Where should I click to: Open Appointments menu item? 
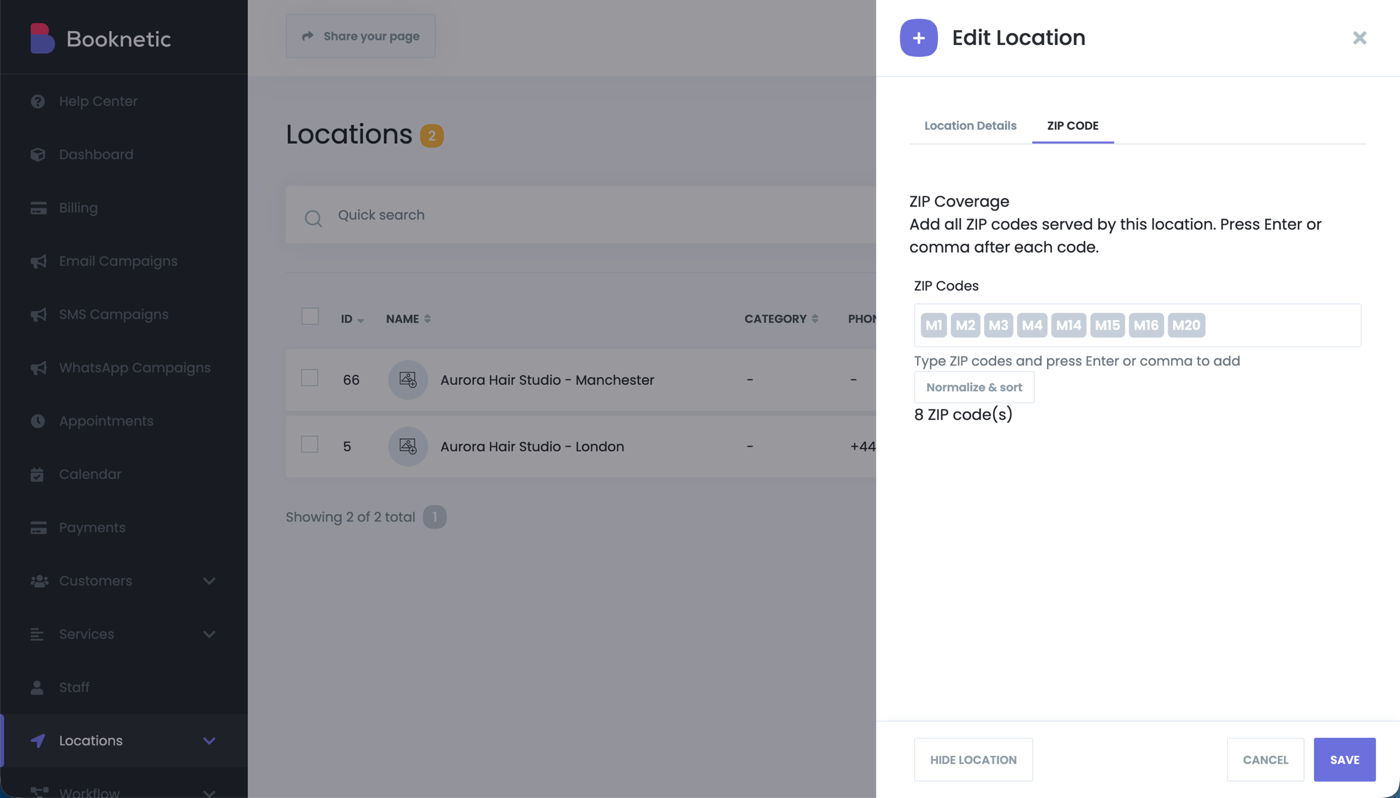[x=124, y=421]
